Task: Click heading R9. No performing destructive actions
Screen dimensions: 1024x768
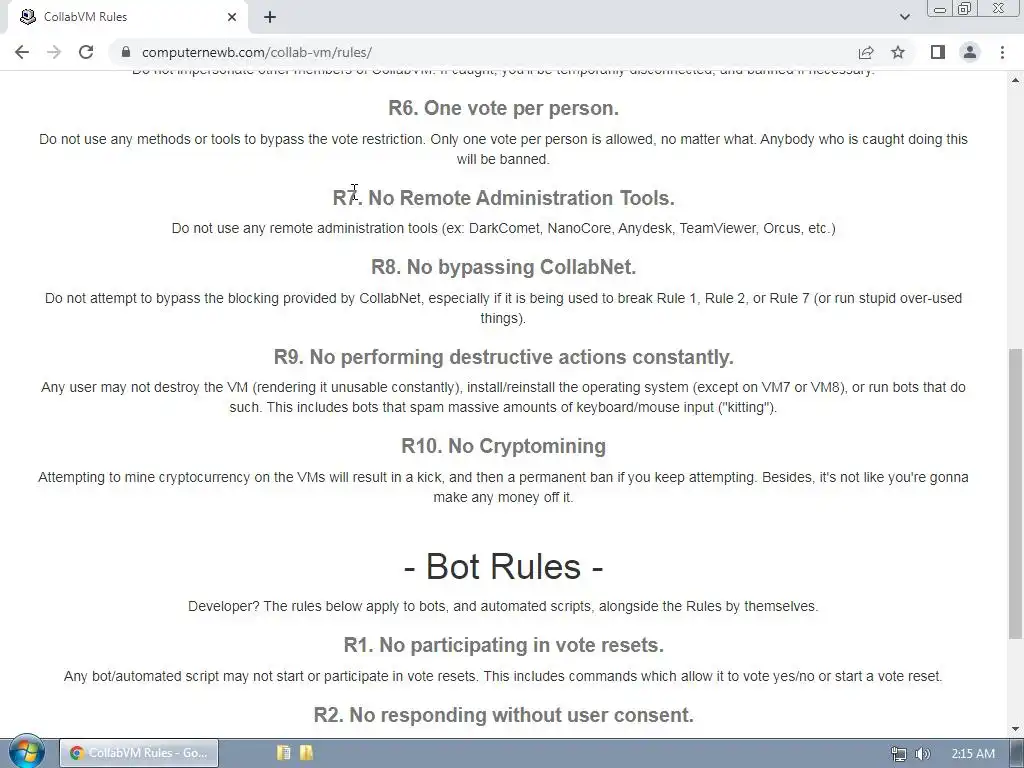Action: point(504,357)
